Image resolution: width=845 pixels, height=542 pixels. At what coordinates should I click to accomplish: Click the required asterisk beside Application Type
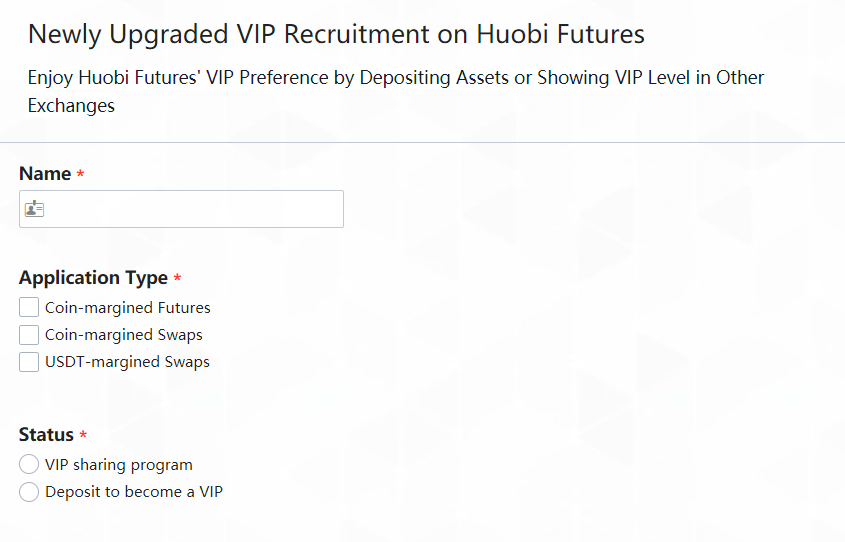[178, 279]
